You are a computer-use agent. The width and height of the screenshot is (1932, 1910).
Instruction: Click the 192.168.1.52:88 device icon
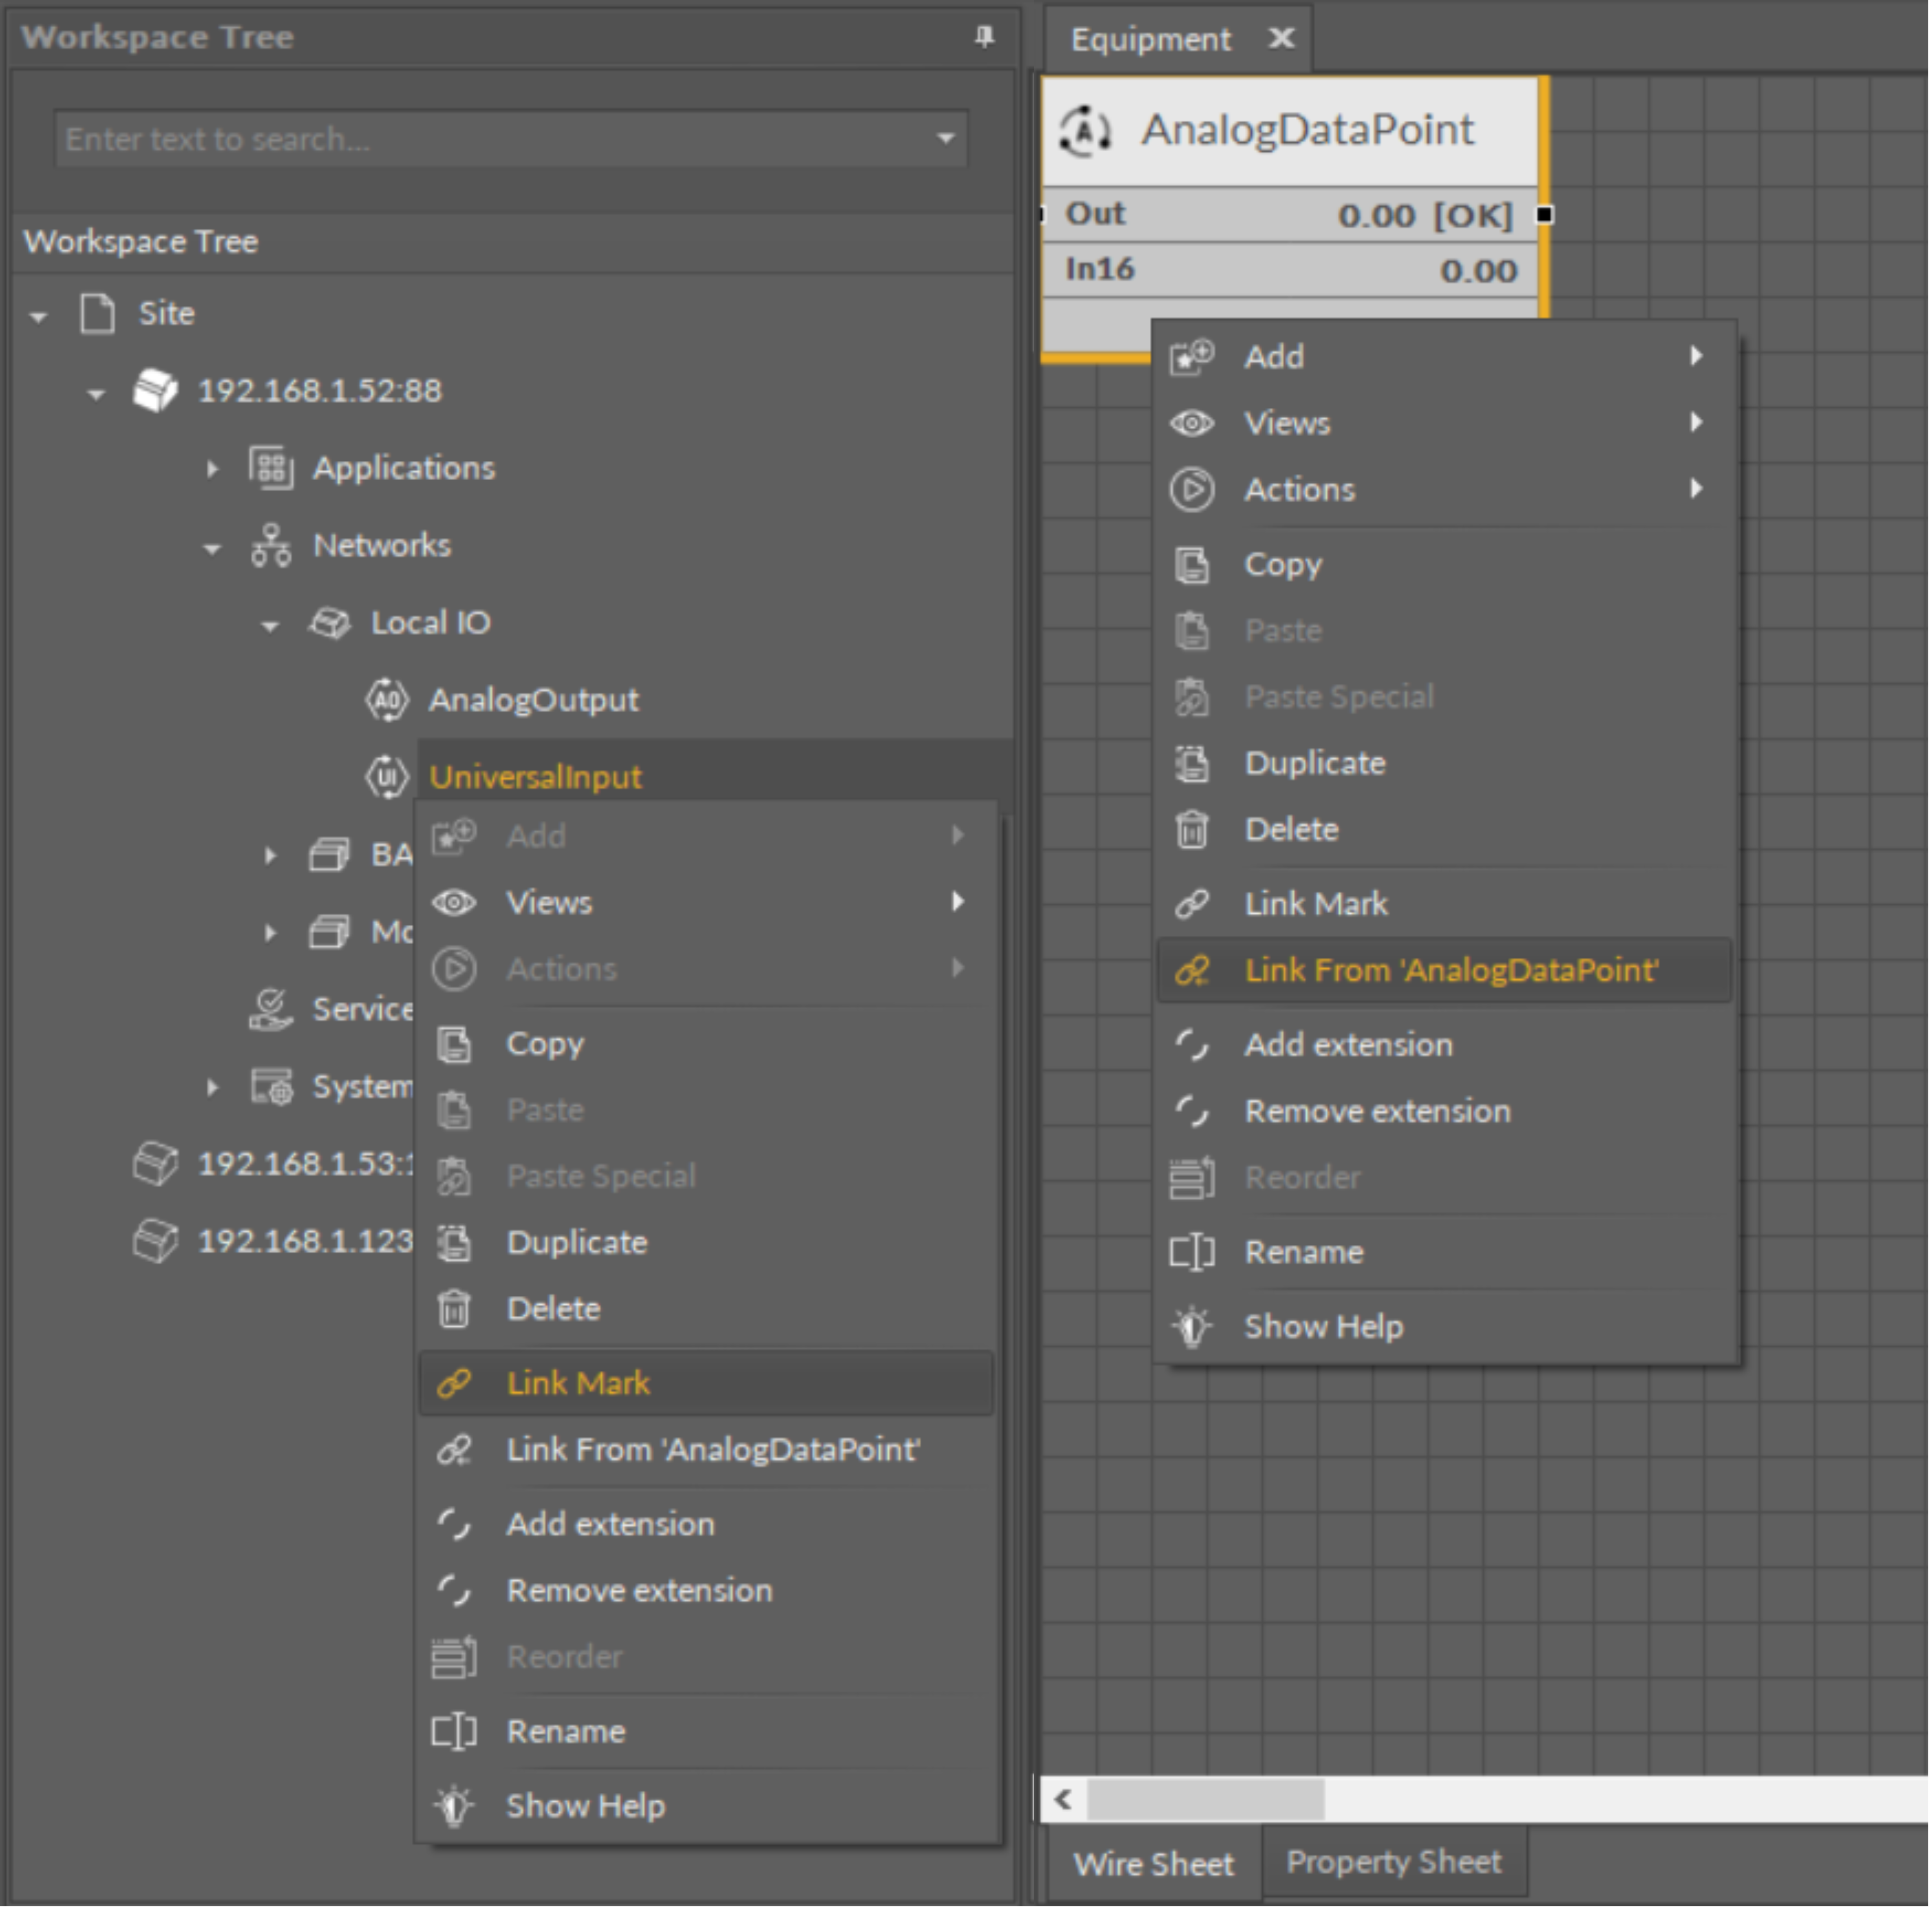pos(155,390)
